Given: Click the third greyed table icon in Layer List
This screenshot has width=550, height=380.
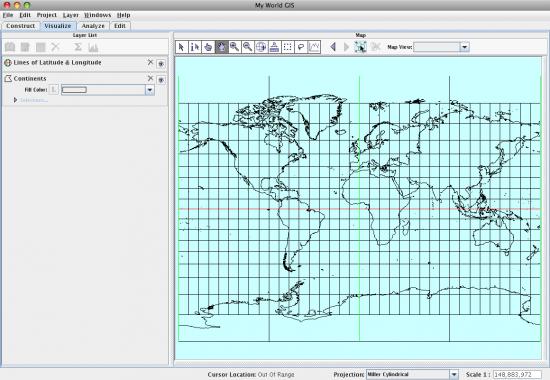Looking at the screenshot, I should (41, 47).
